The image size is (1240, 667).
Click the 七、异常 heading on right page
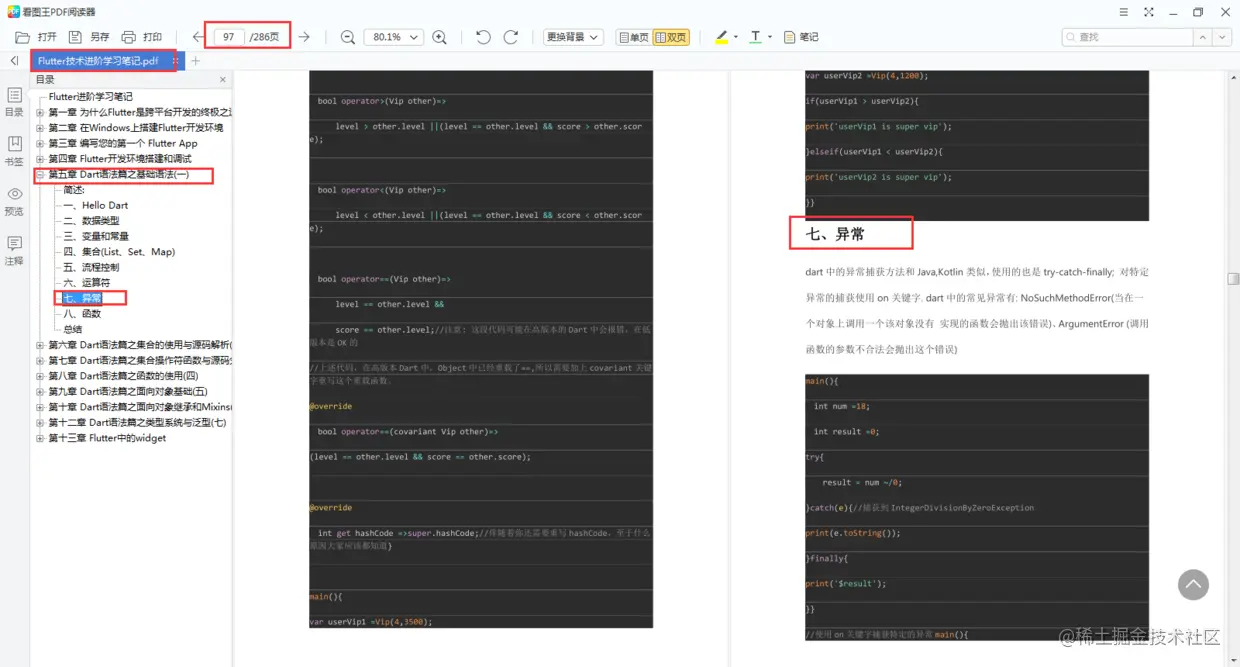[x=835, y=234]
